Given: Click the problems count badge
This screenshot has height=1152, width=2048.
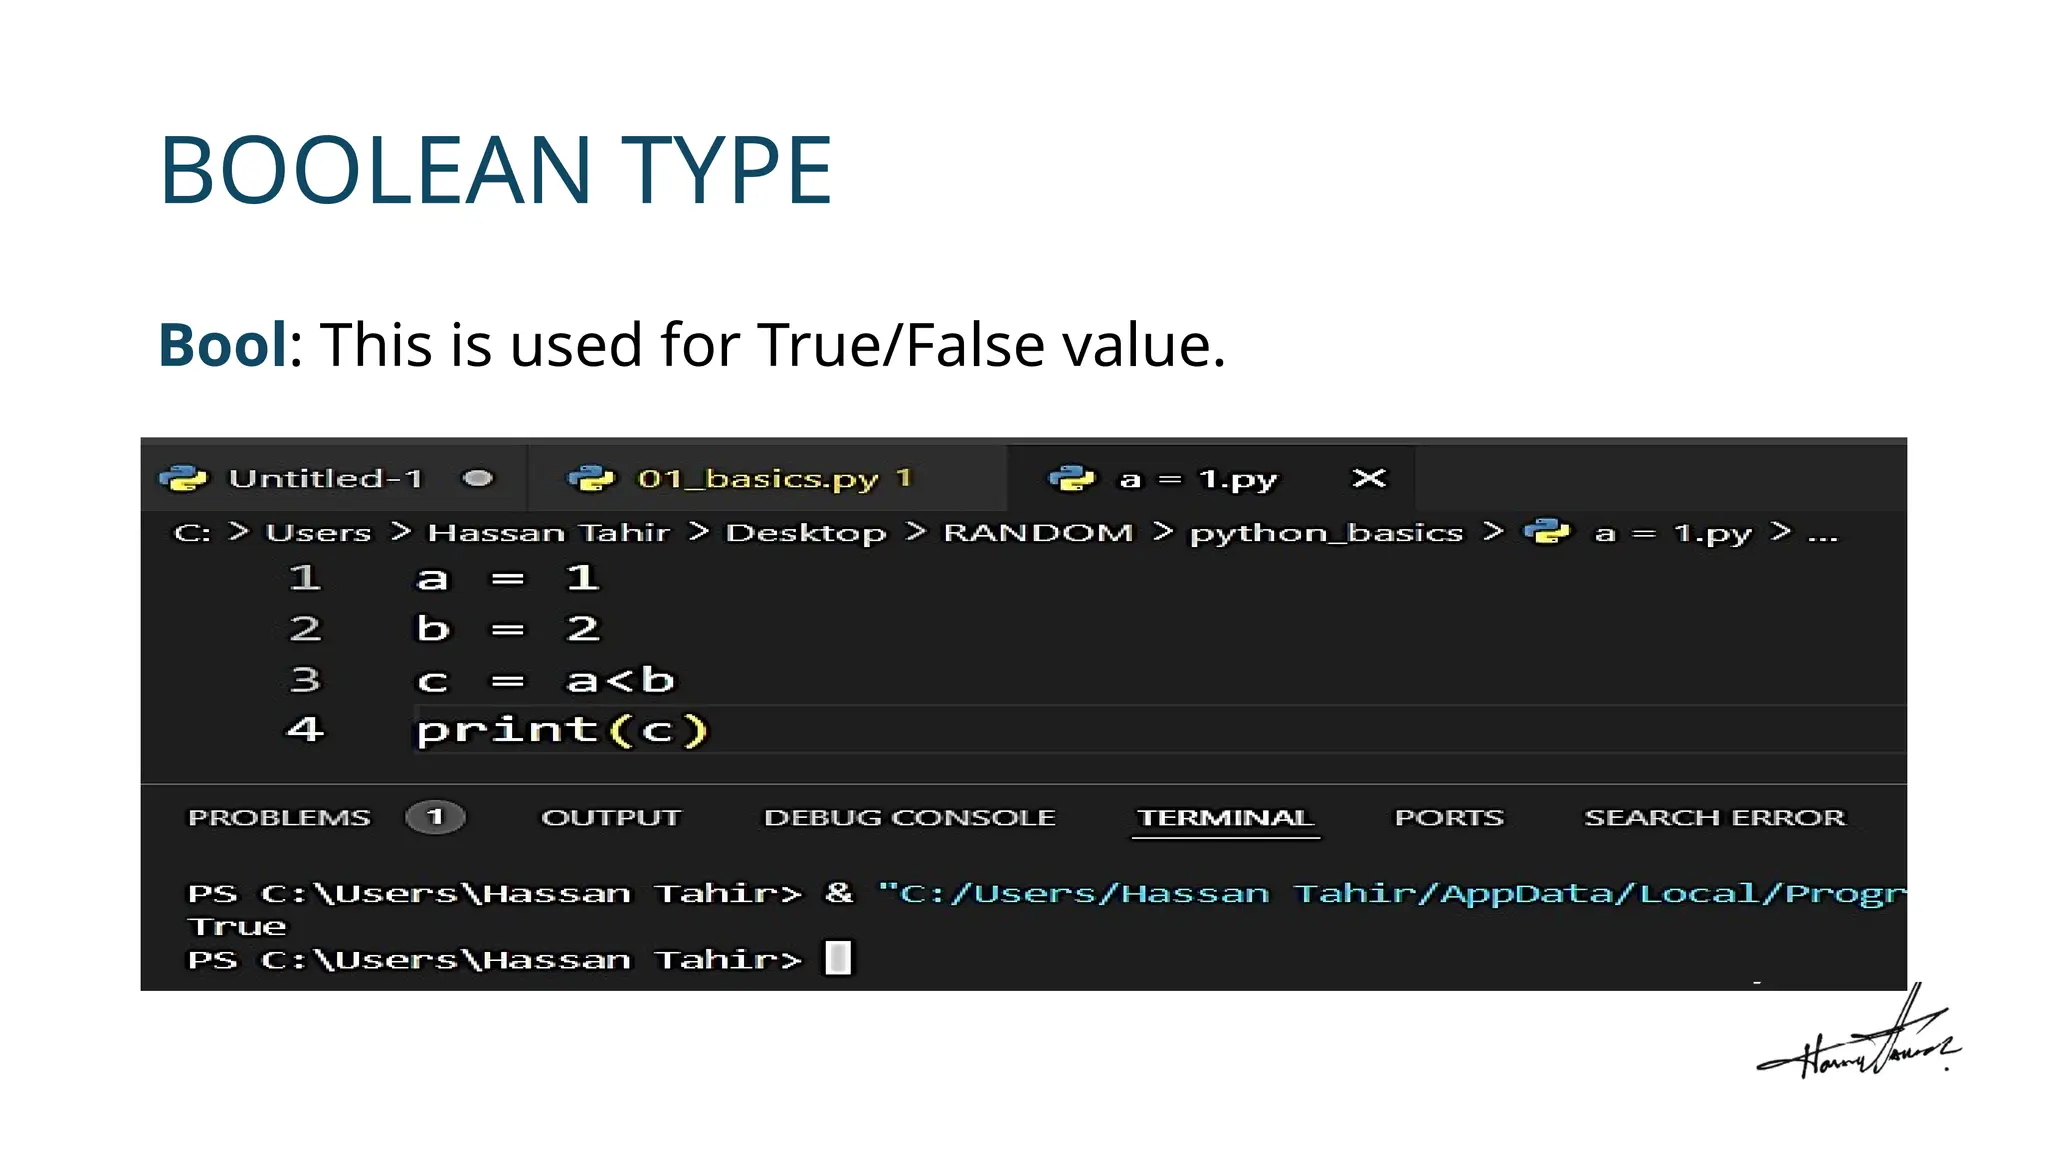Looking at the screenshot, I should [434, 817].
